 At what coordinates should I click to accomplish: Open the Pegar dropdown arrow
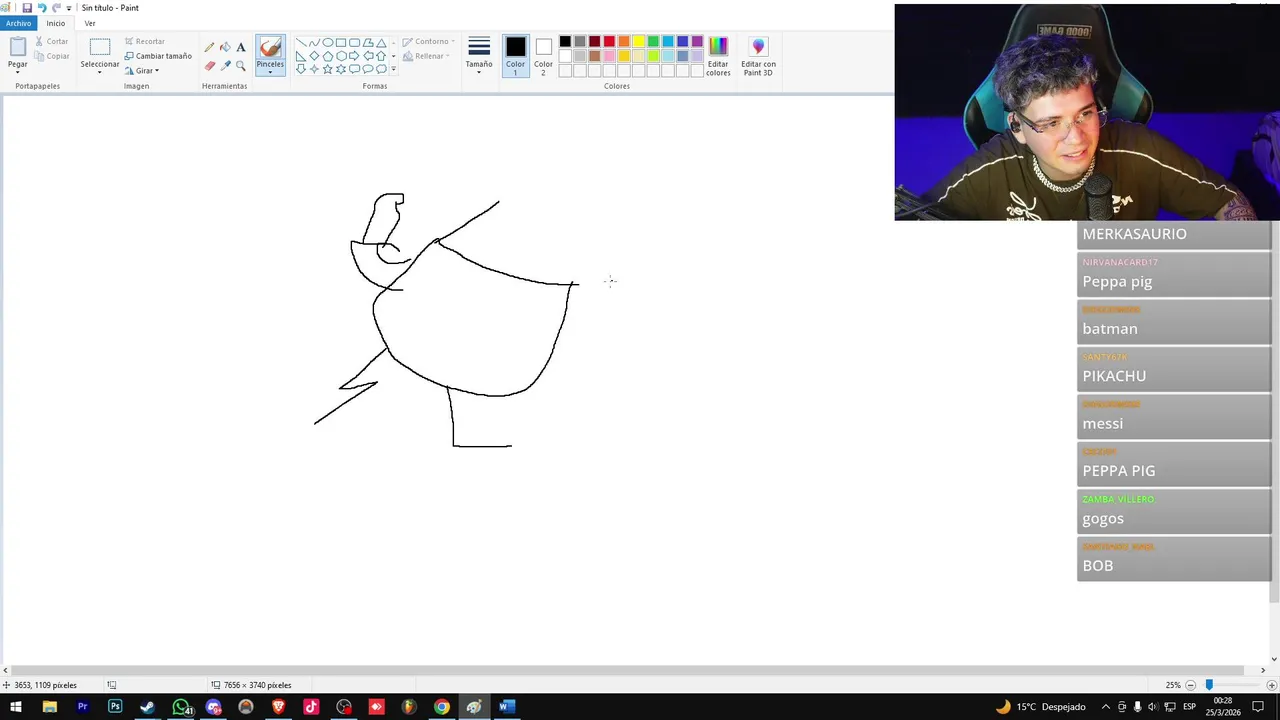[x=18, y=71]
